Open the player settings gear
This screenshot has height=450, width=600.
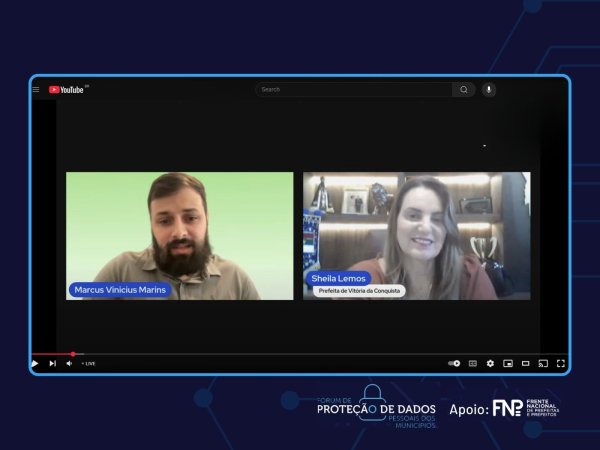click(490, 363)
